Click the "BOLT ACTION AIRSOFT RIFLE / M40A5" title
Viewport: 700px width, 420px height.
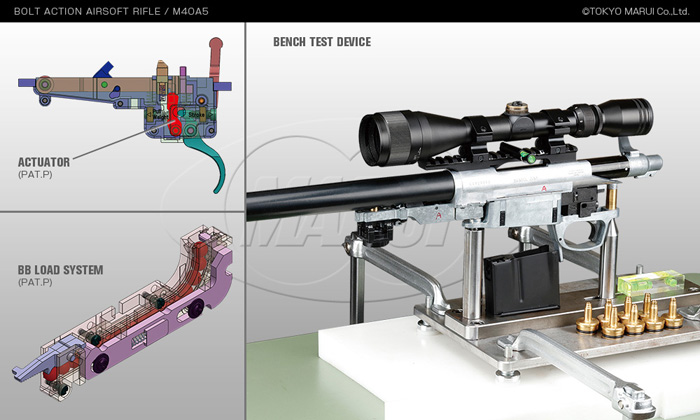111,11
